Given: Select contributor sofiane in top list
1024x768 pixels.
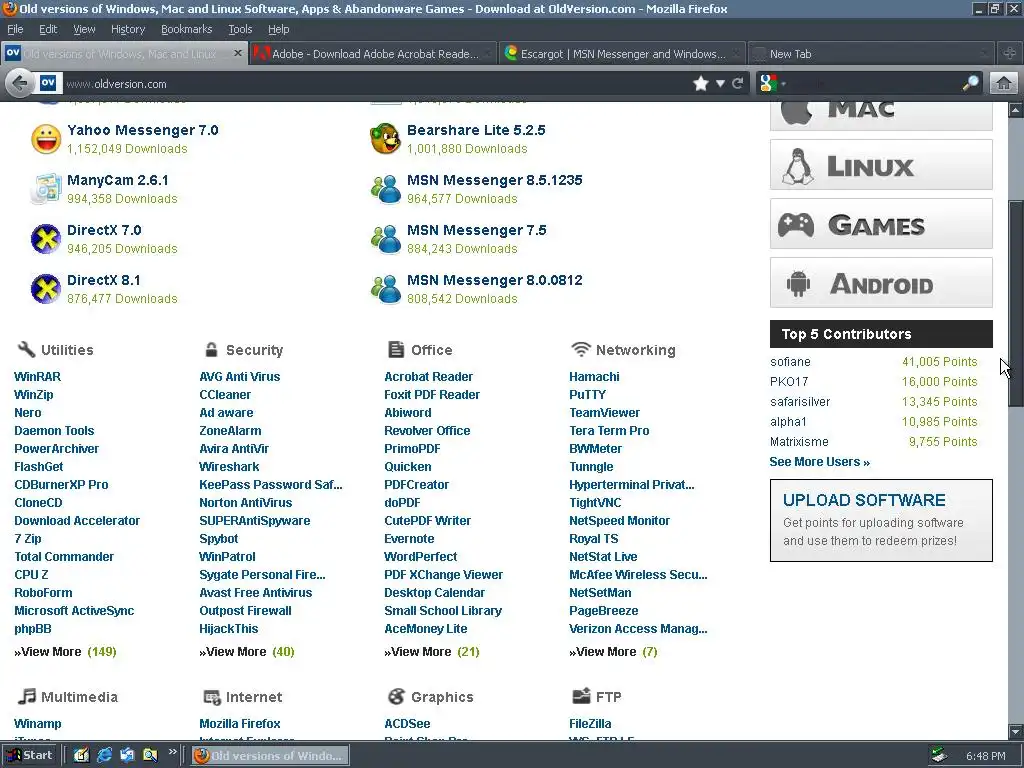Looking at the screenshot, I should 790,362.
